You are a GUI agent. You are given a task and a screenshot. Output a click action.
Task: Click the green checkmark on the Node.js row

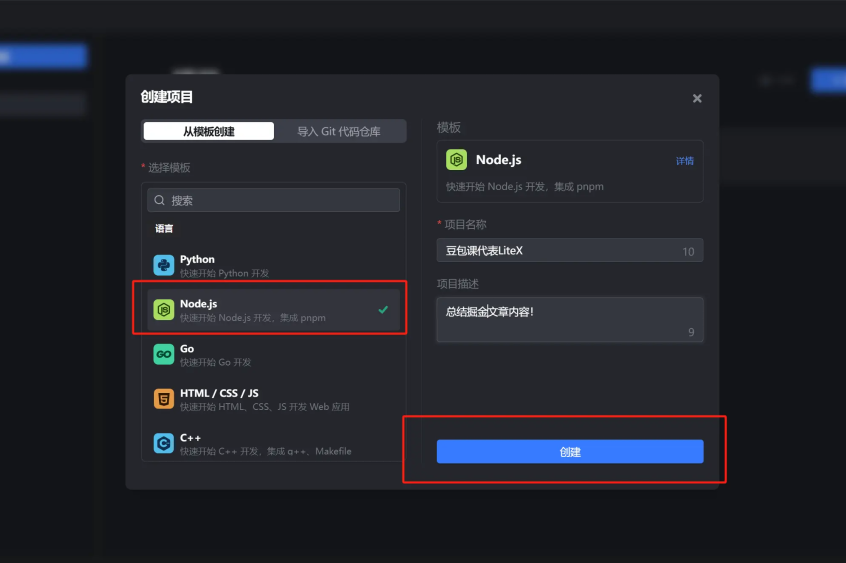click(x=383, y=309)
